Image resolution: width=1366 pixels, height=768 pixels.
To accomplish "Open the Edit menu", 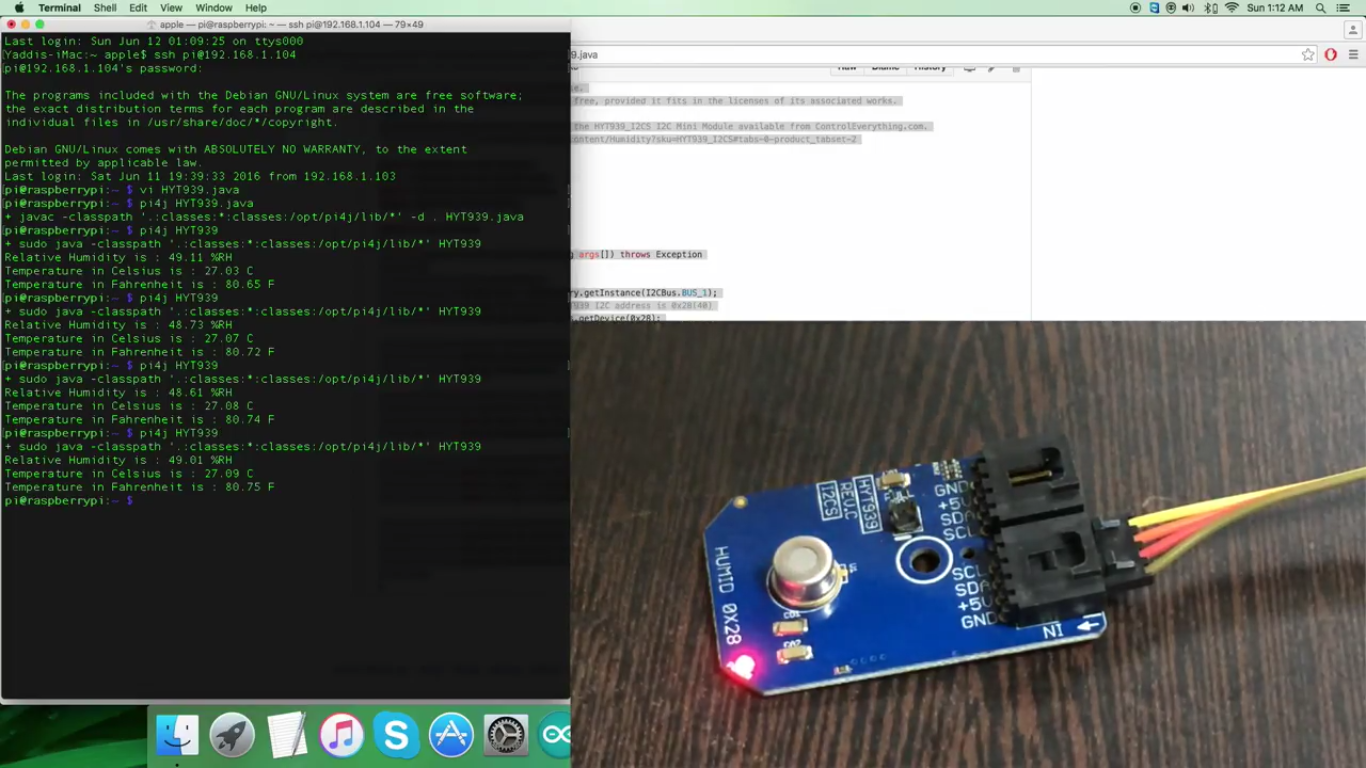I will 138,8.
